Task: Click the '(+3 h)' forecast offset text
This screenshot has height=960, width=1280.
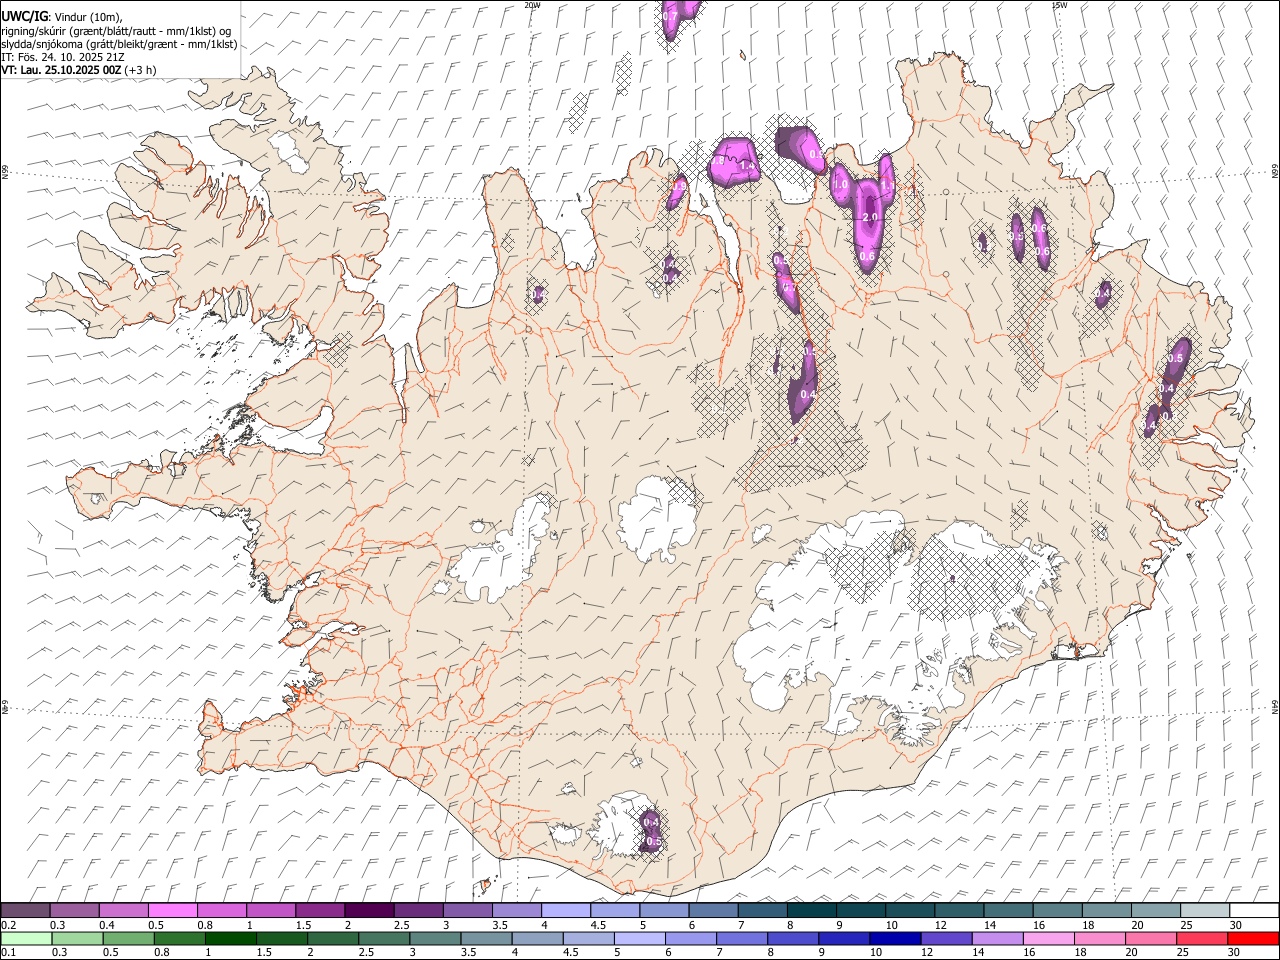Action: pyautogui.click(x=142, y=70)
